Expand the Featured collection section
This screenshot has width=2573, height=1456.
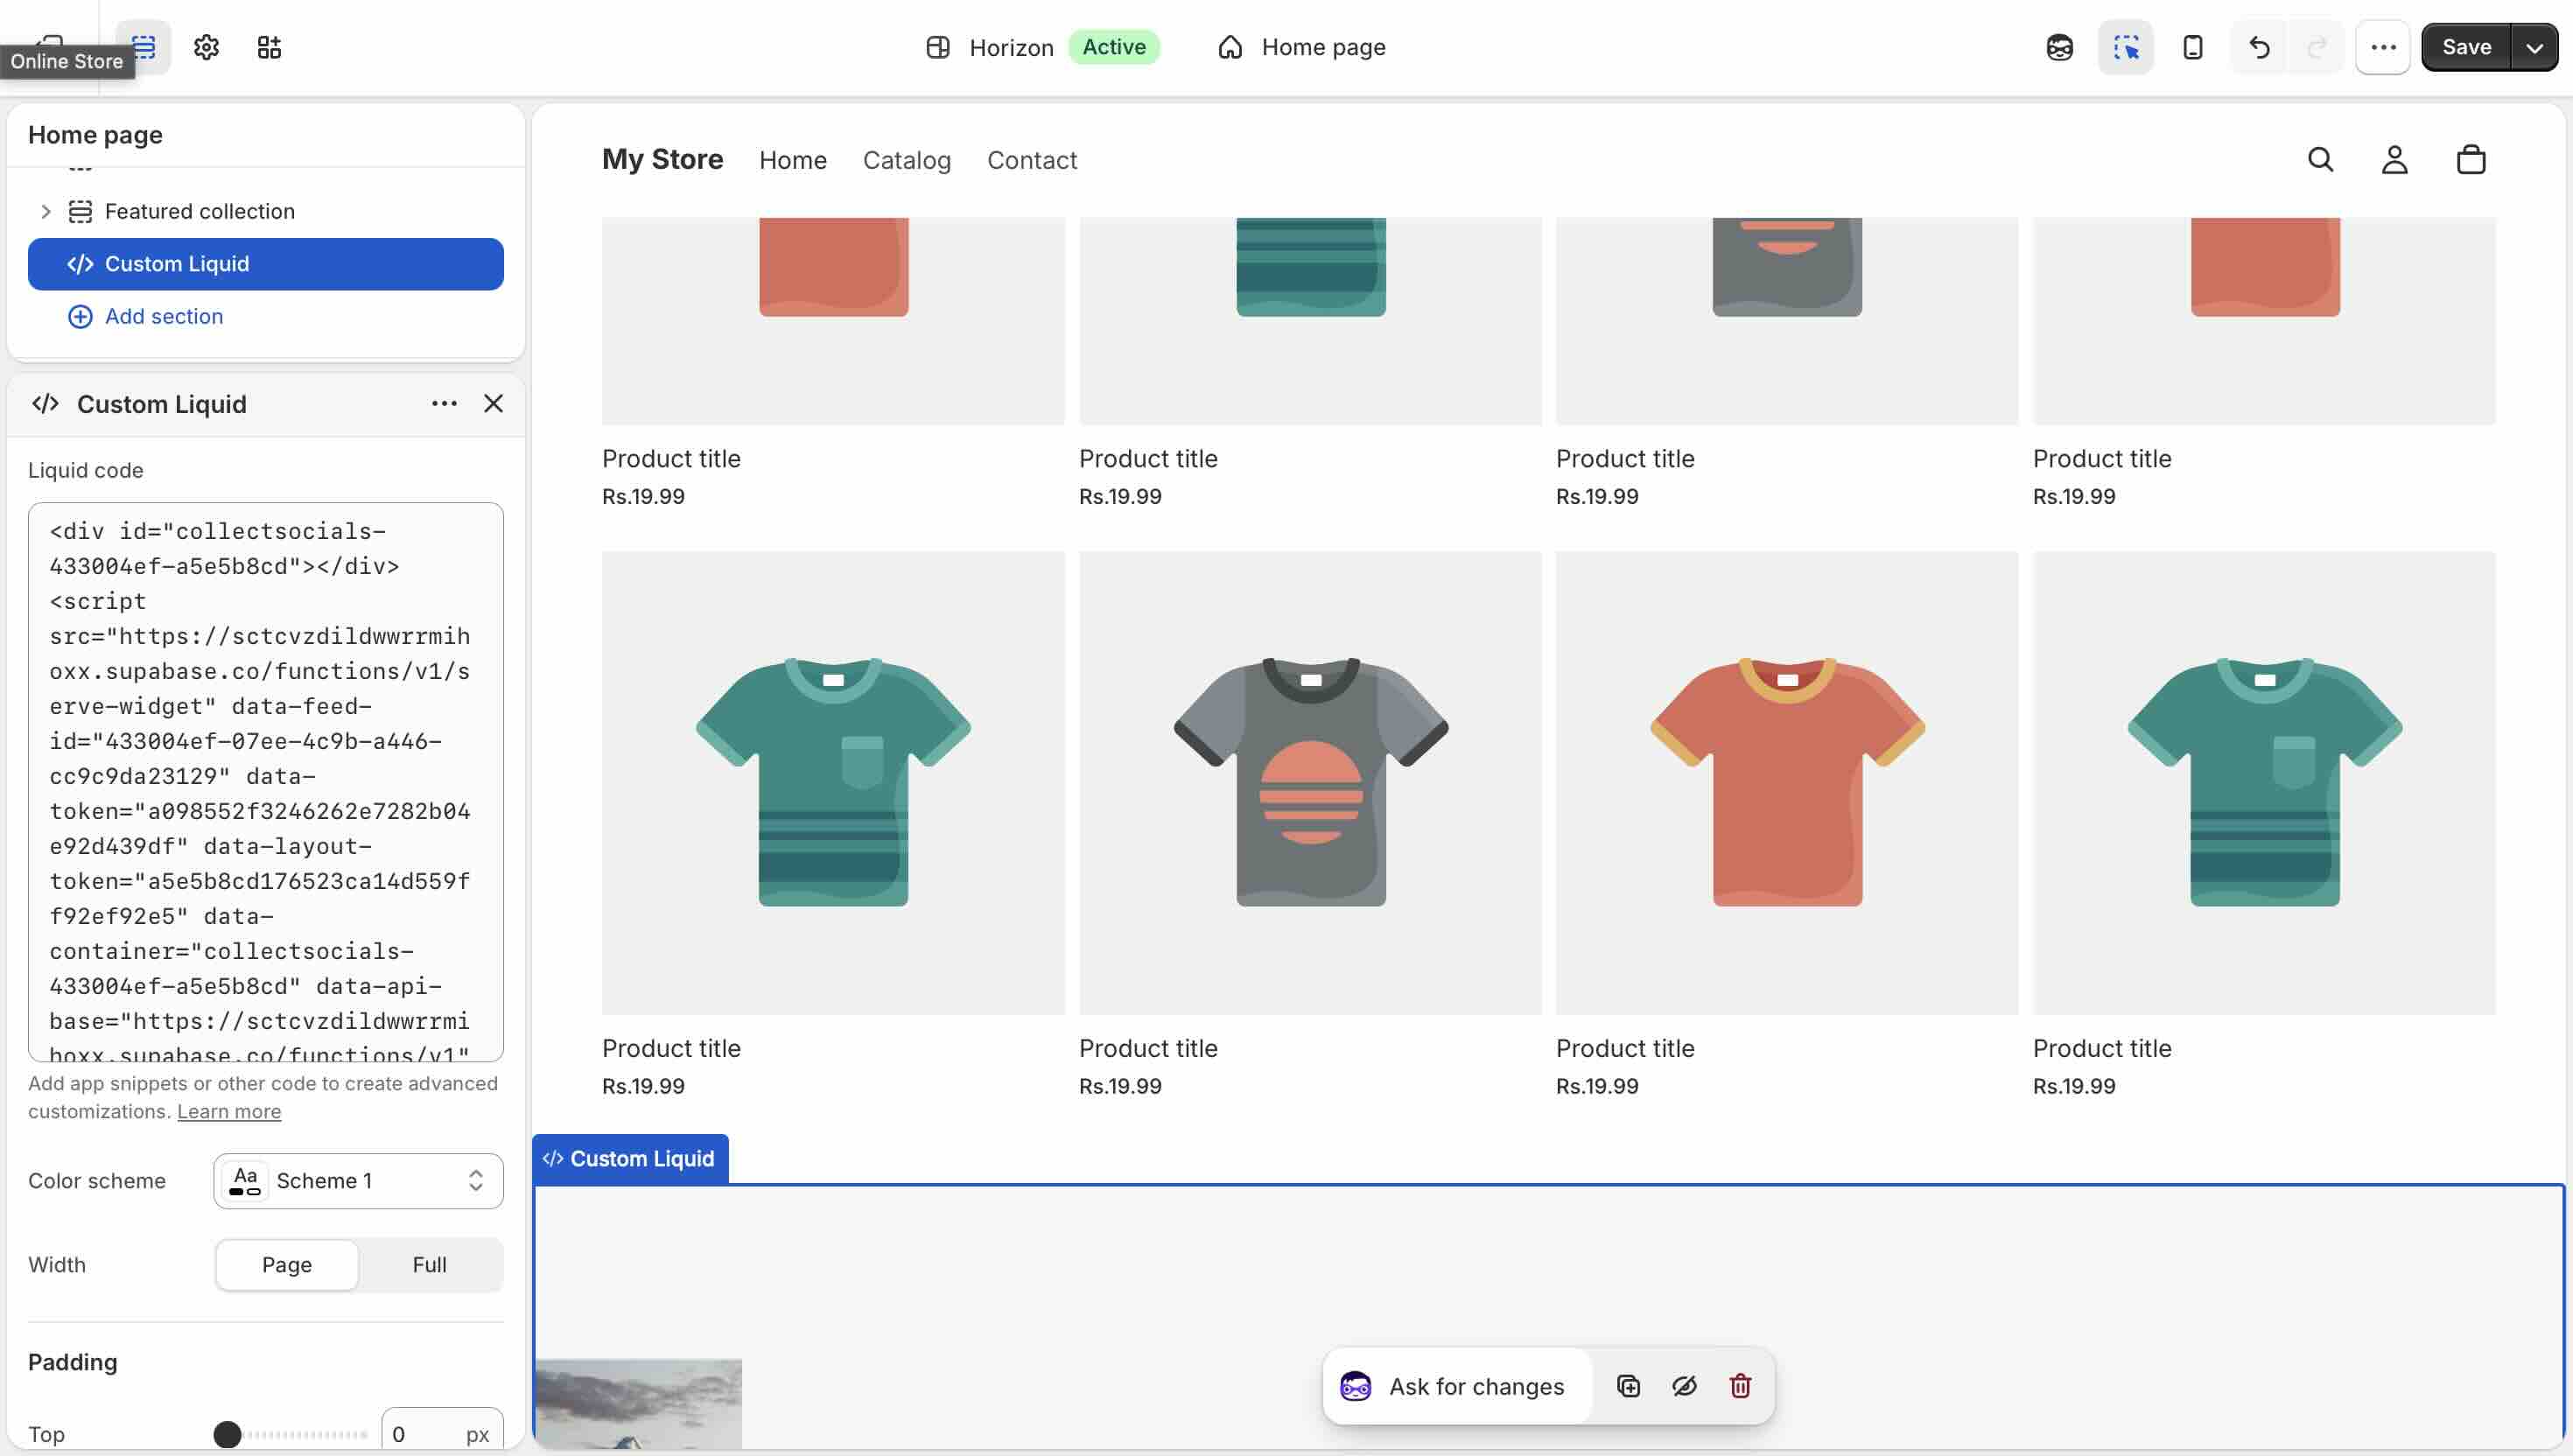[x=45, y=211]
